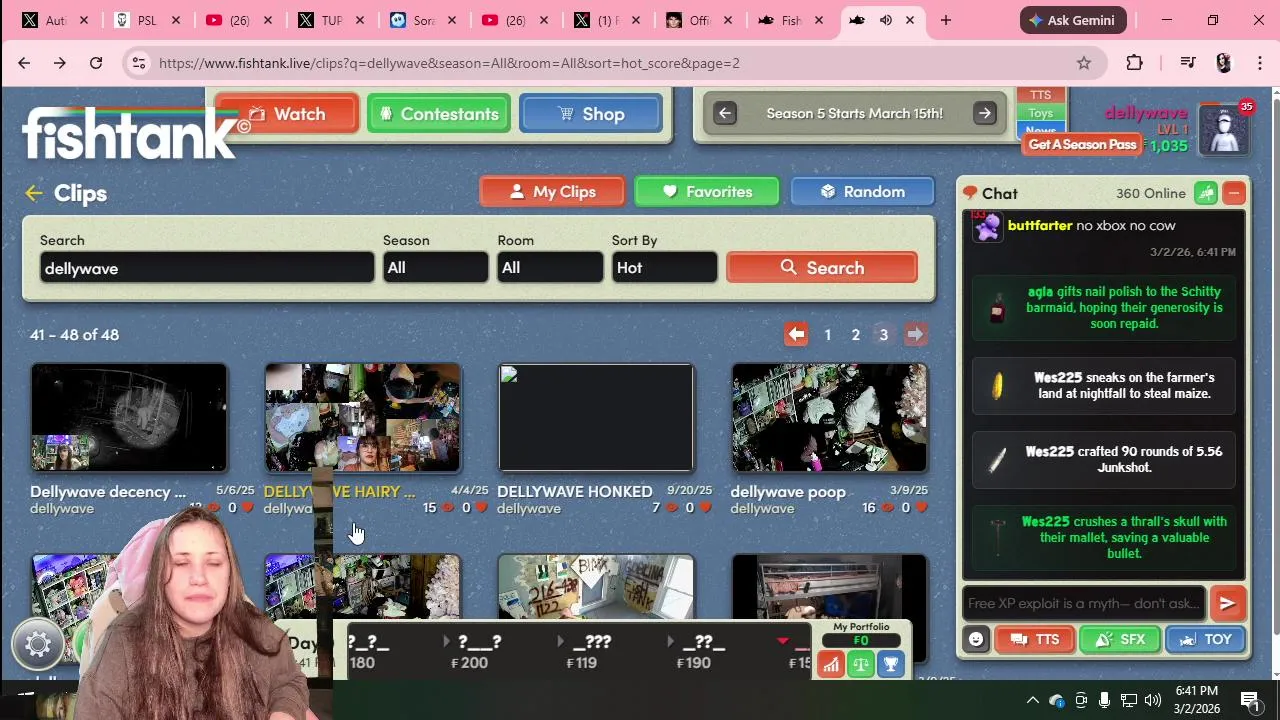
Task: Collapse the Chat panel
Action: click(x=1234, y=194)
